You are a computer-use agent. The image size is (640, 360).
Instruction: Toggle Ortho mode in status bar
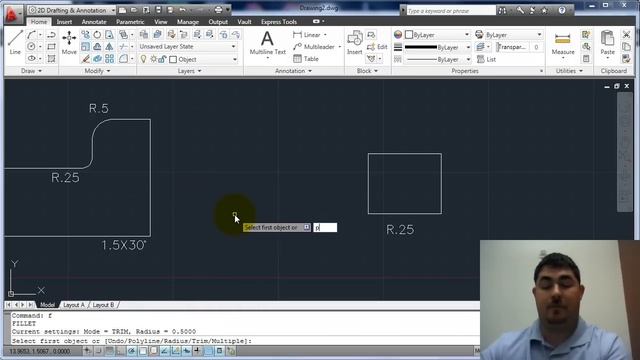[120, 351]
